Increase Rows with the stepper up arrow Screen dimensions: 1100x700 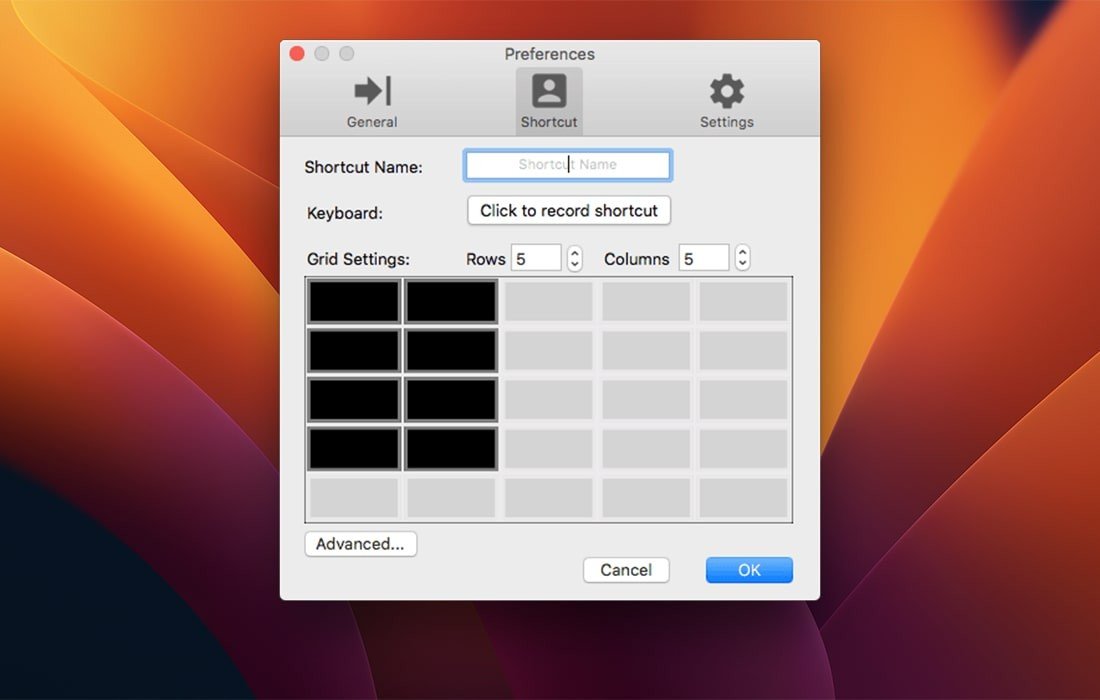pos(575,252)
